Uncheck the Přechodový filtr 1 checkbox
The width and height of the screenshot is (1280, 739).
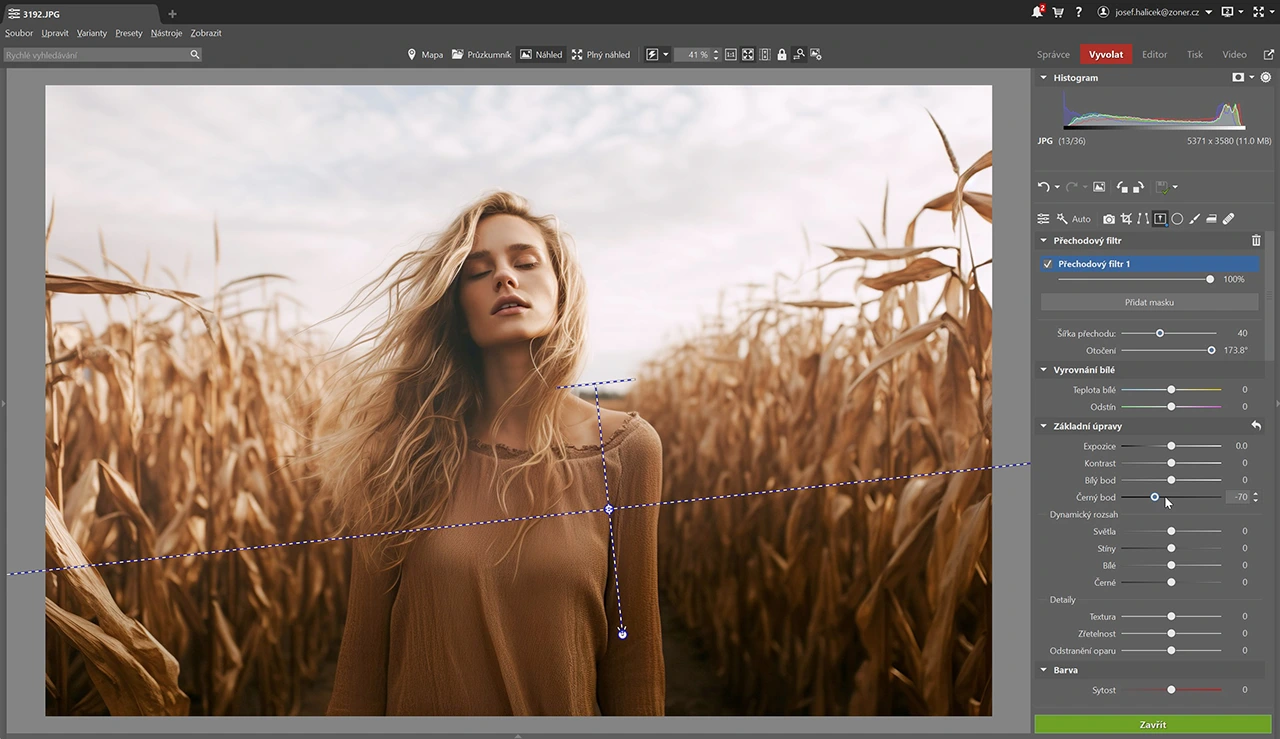pyautogui.click(x=1047, y=263)
